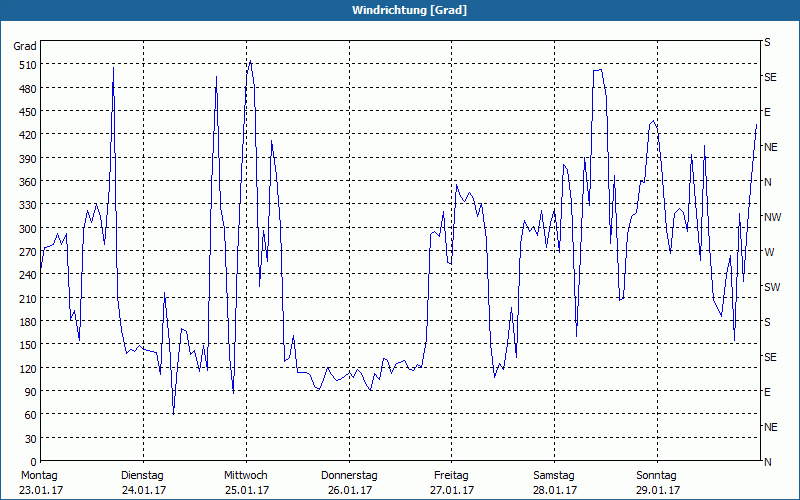Screen dimensions: 800x500
Task: Click the Freitag day label
Action: (451, 476)
